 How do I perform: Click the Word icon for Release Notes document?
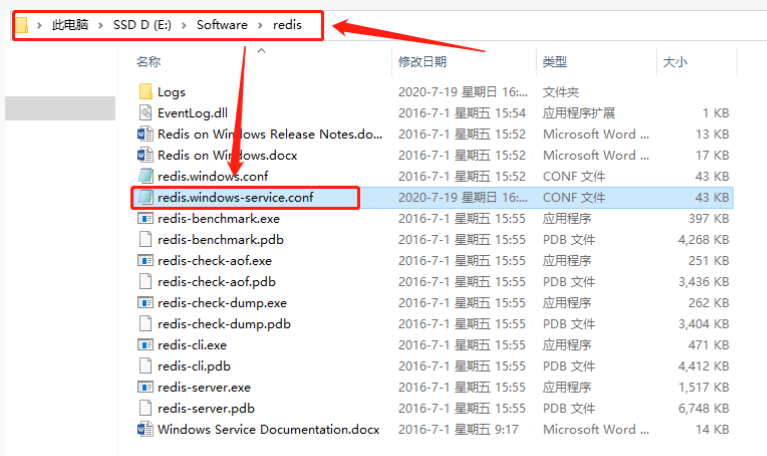click(x=145, y=134)
